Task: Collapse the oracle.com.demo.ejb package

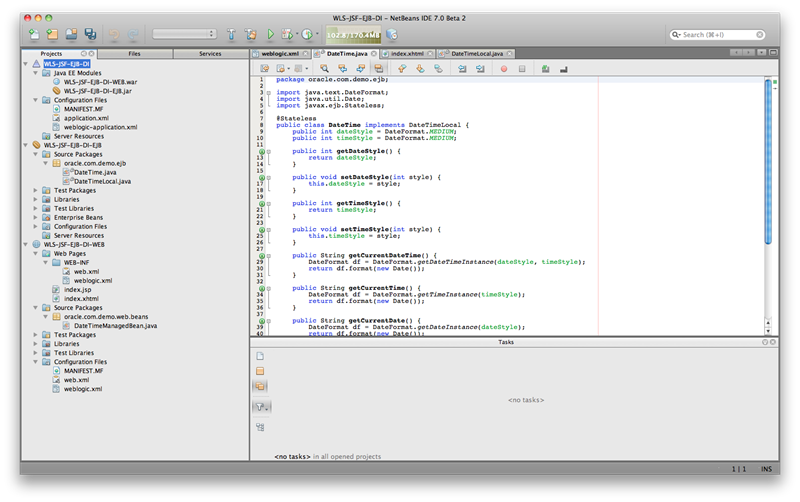Action: tap(45, 163)
